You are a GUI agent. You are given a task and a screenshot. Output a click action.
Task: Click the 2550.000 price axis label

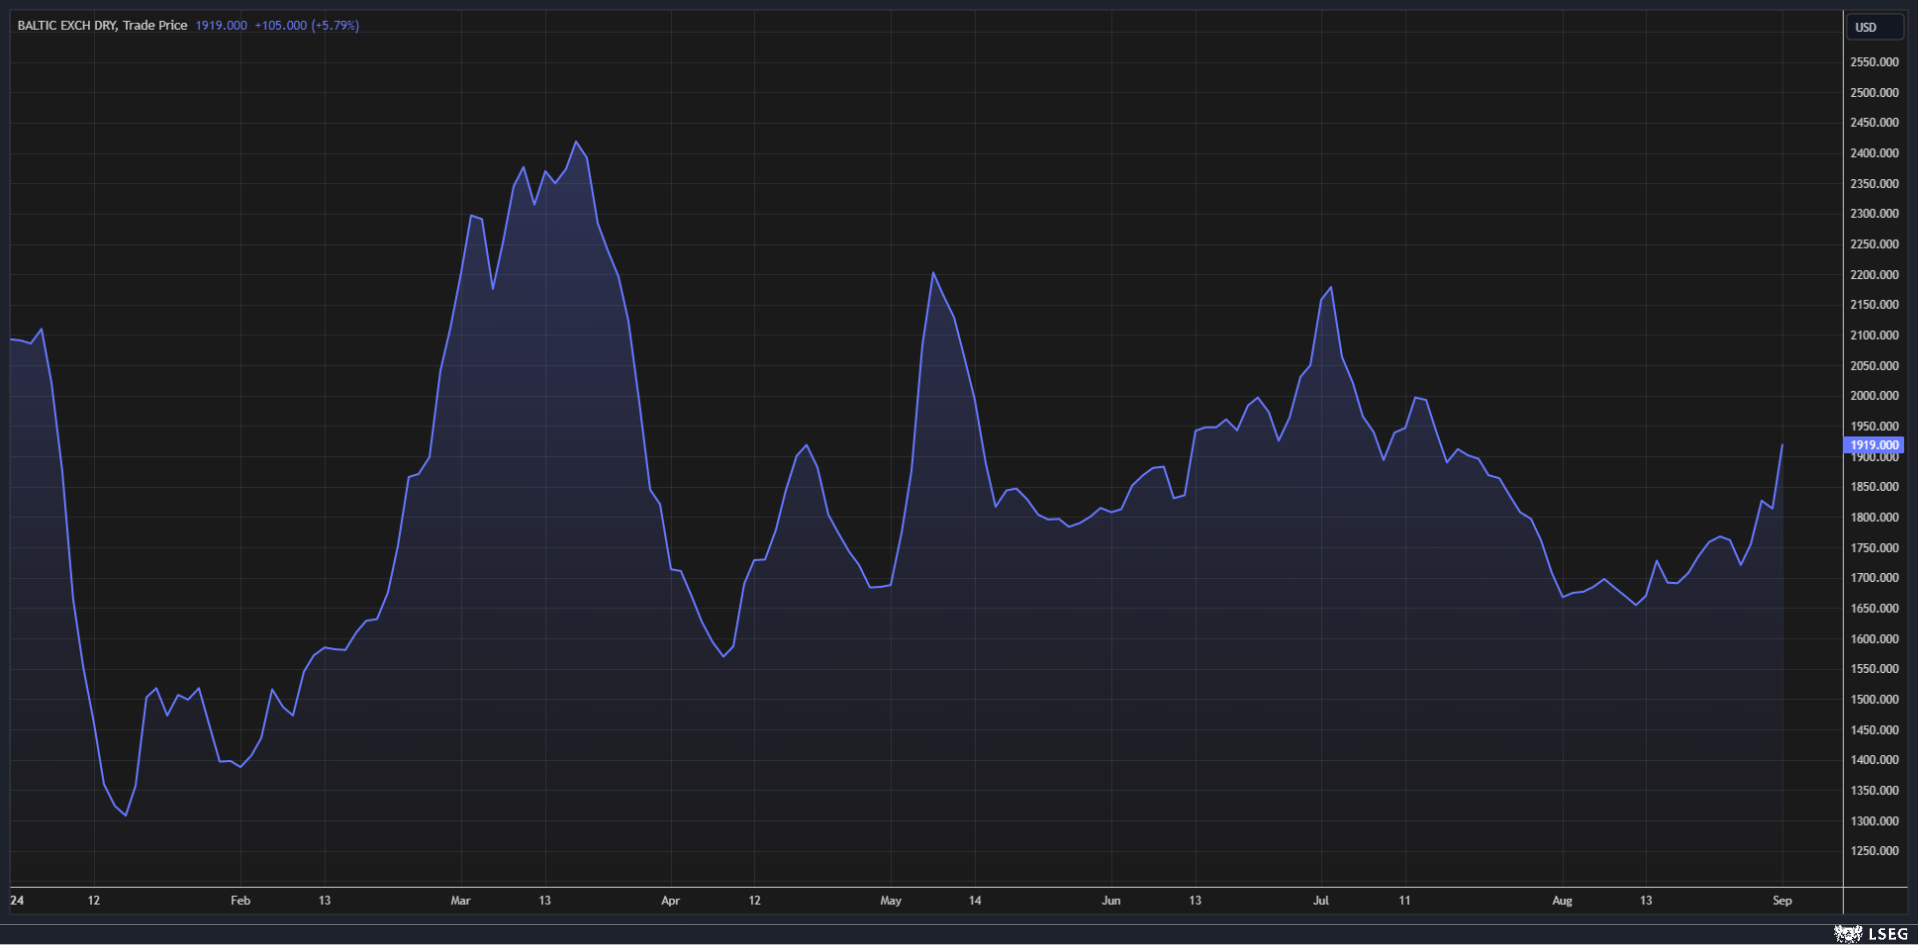click(1874, 62)
